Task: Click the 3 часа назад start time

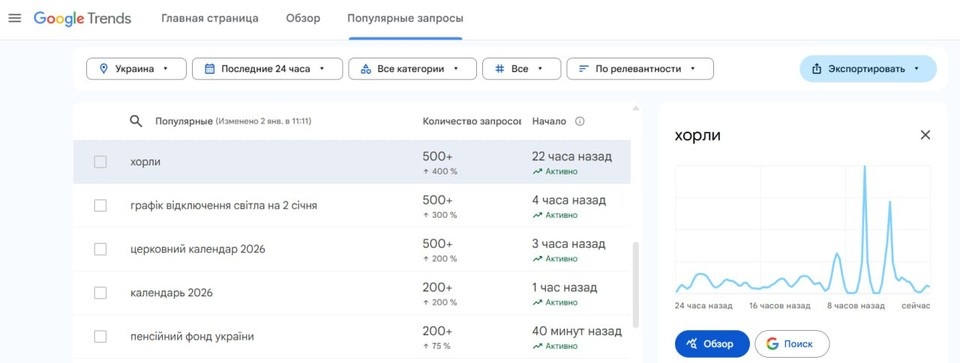Action: coord(569,244)
